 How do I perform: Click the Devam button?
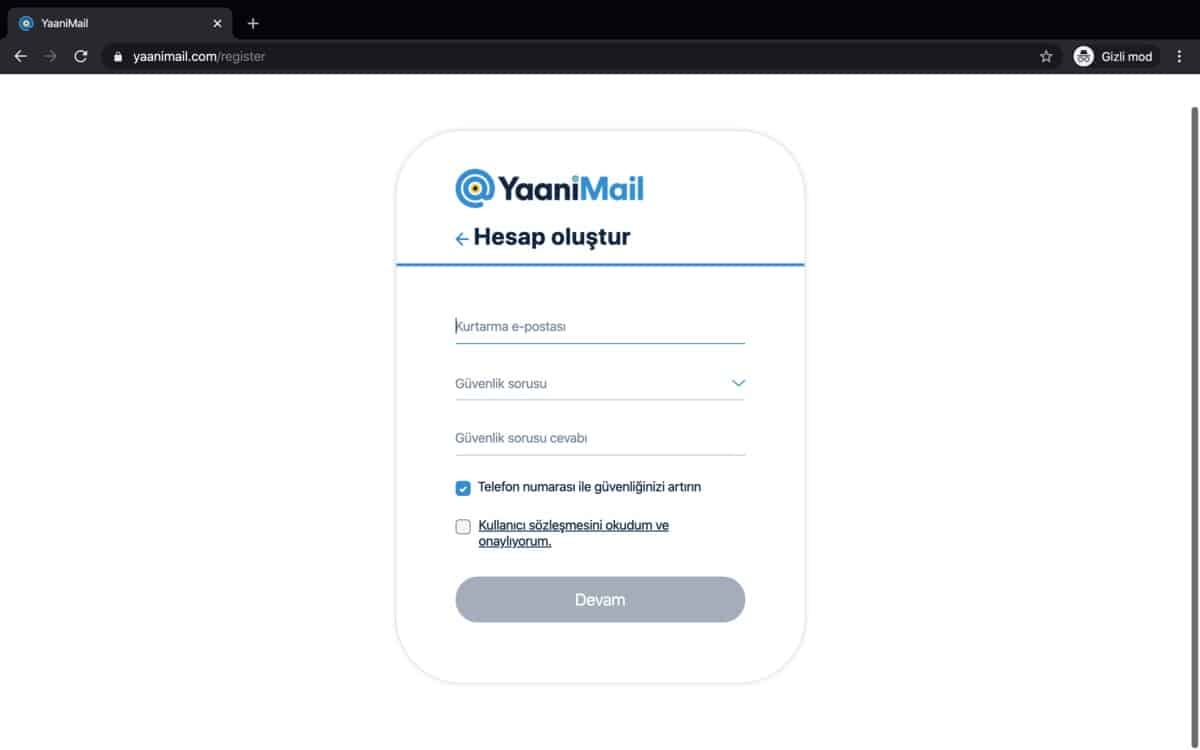[600, 600]
